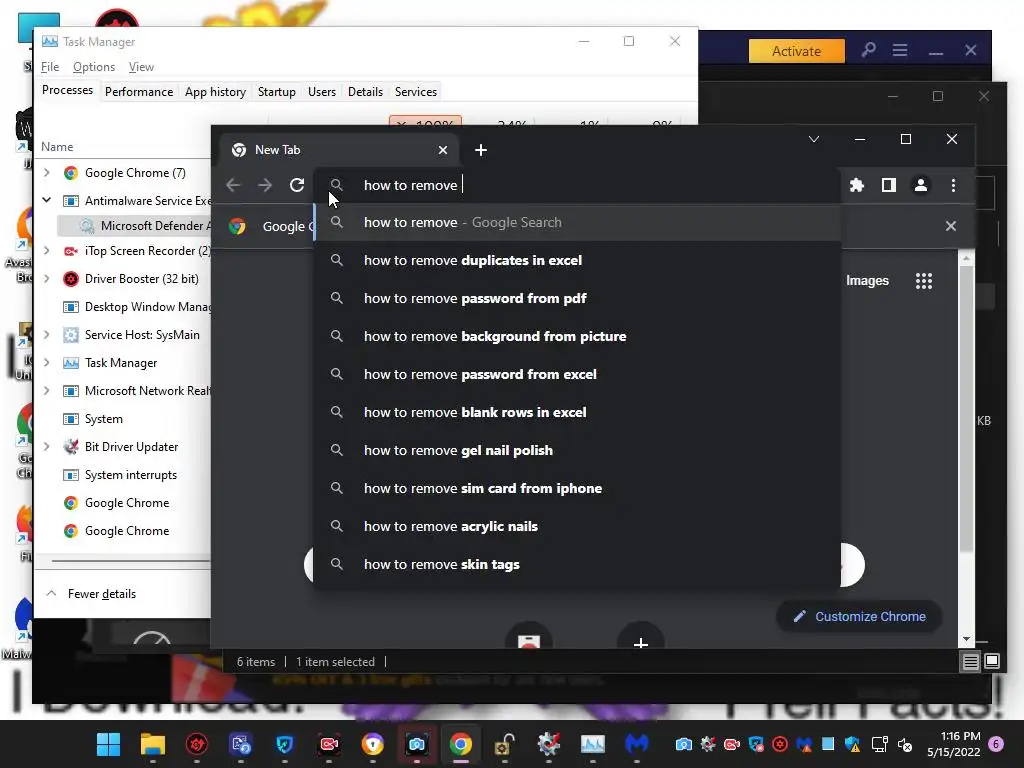This screenshot has width=1024, height=768.
Task: Open Task Manager File menu
Action: [50, 67]
